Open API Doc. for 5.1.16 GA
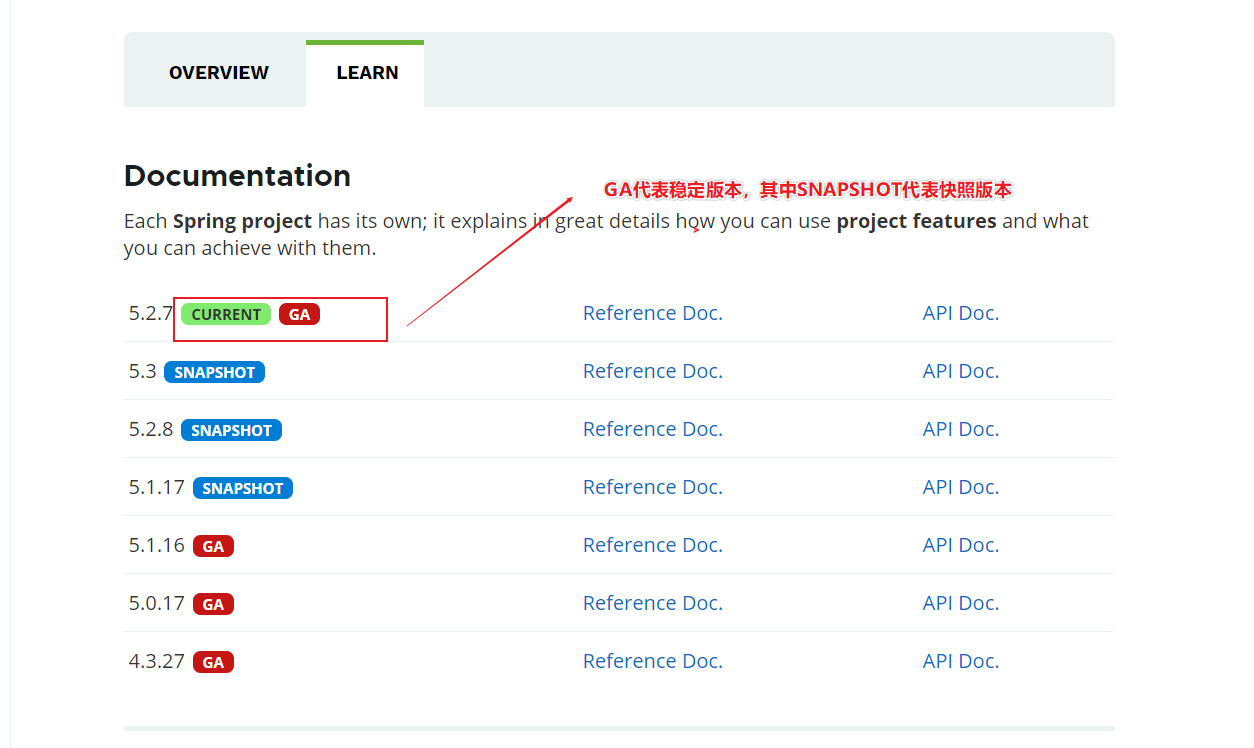Screen dimensions: 1254x748 click(961, 545)
